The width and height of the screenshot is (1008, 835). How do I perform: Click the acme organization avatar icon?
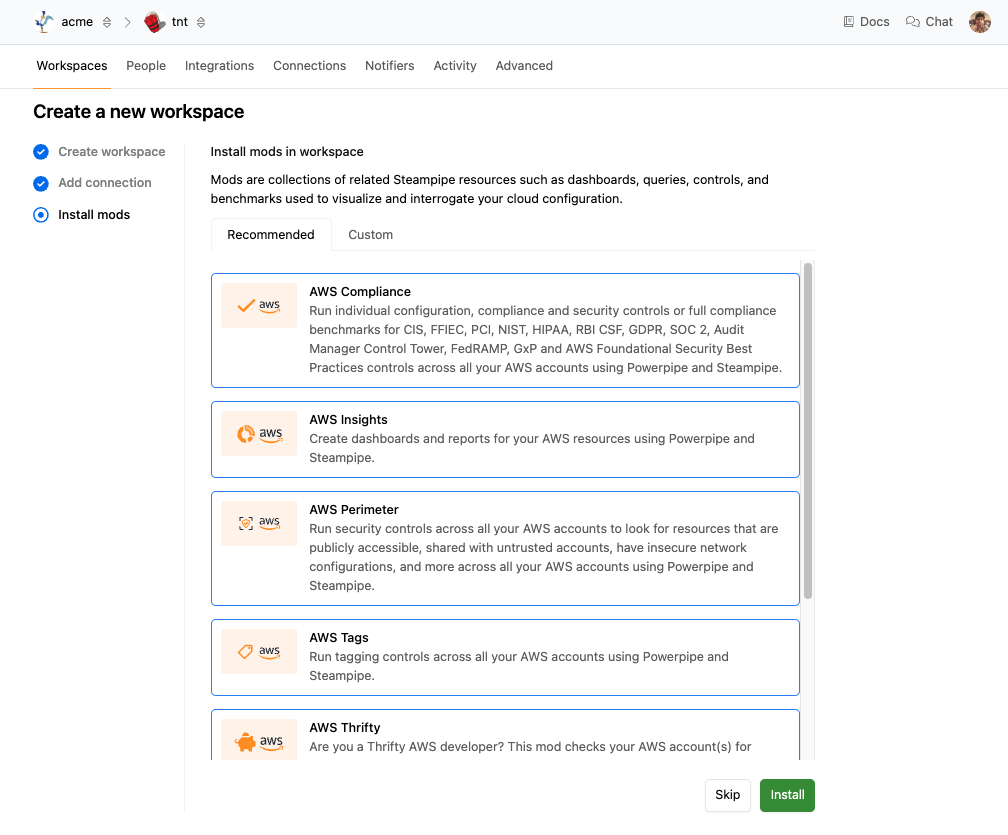(44, 21)
